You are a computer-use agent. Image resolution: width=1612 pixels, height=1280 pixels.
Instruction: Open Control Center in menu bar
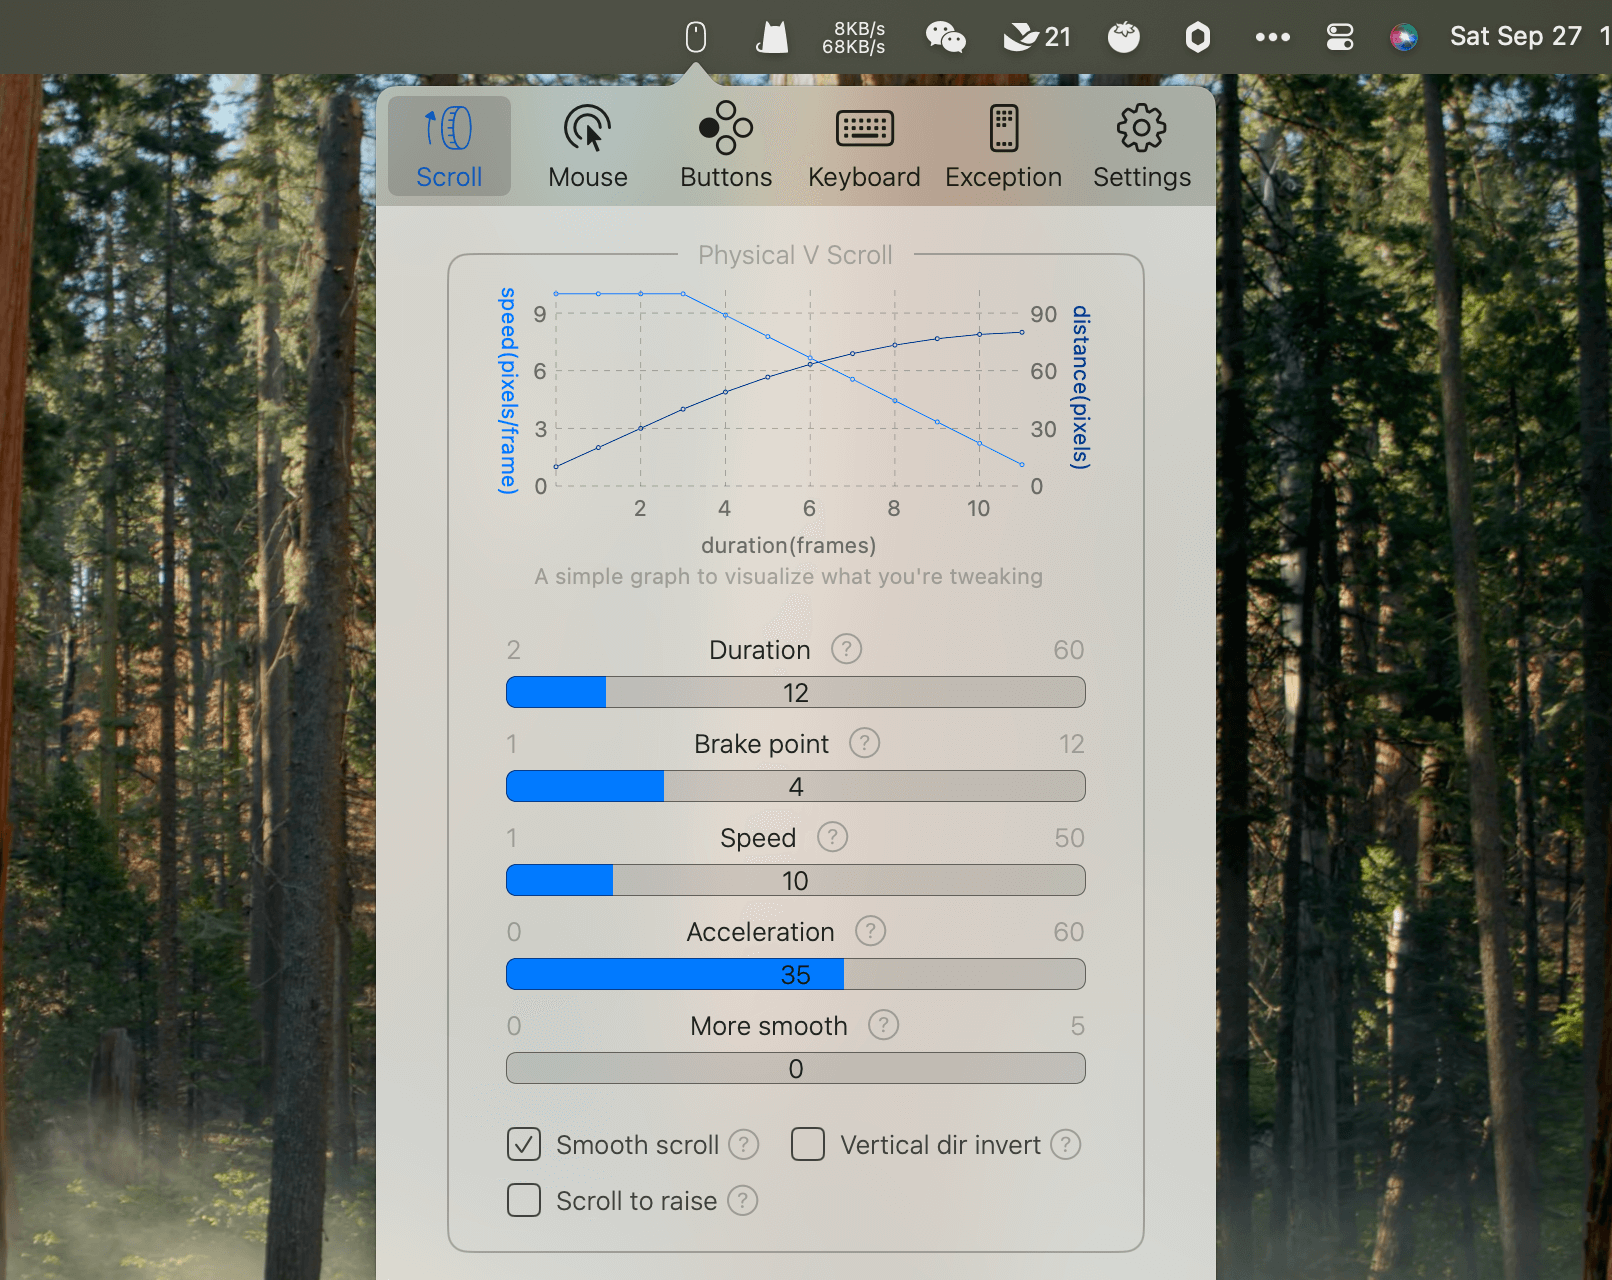pyautogui.click(x=1339, y=37)
